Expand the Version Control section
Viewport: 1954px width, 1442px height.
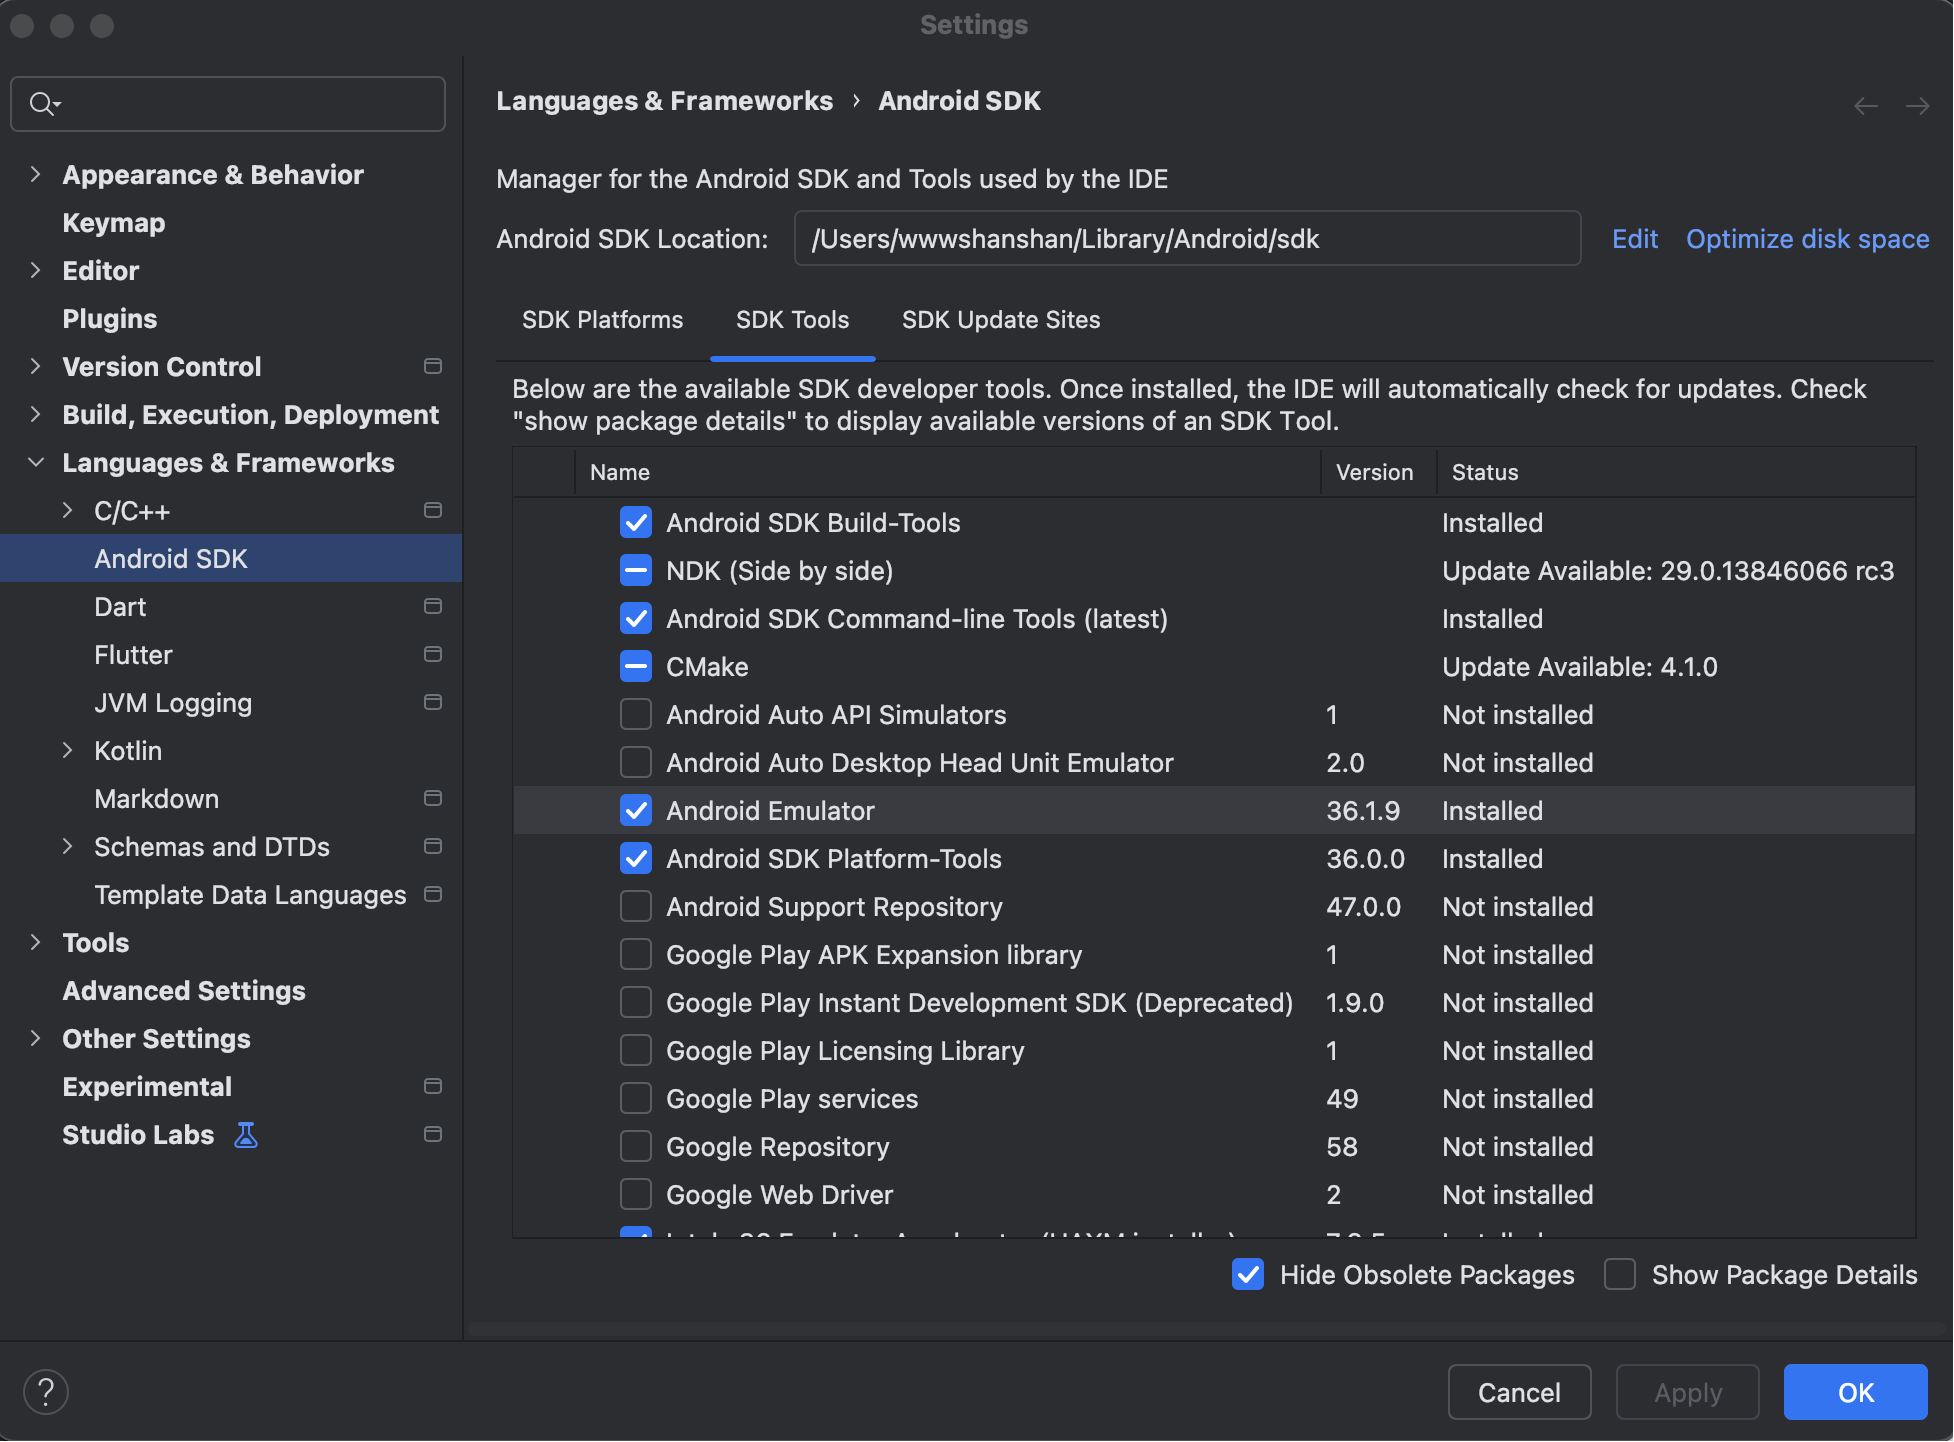[36, 367]
